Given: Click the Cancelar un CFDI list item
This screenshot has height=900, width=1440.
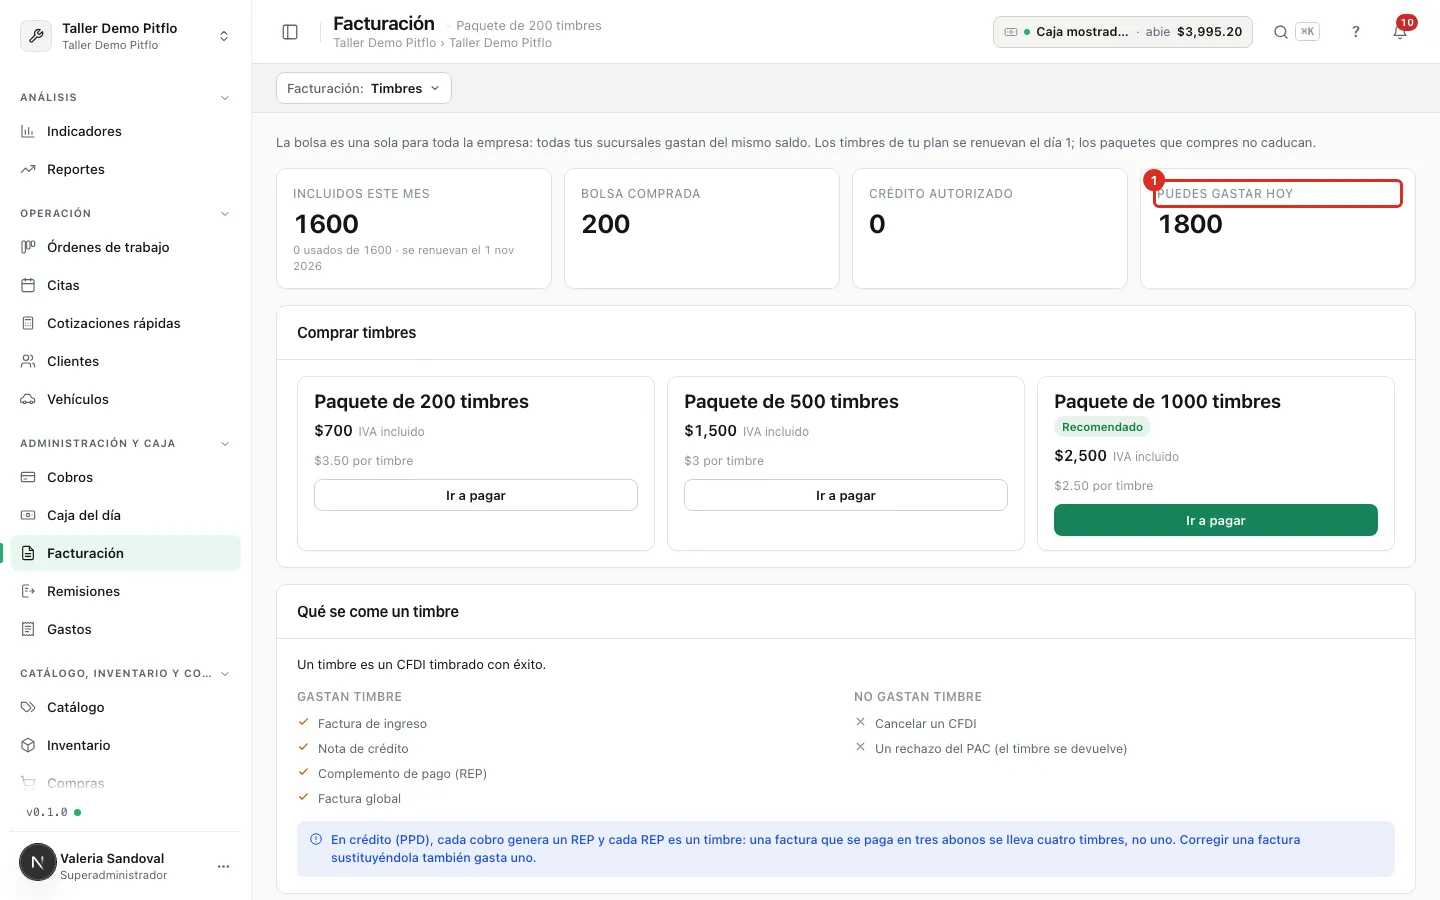Looking at the screenshot, I should pyautogui.click(x=925, y=724).
